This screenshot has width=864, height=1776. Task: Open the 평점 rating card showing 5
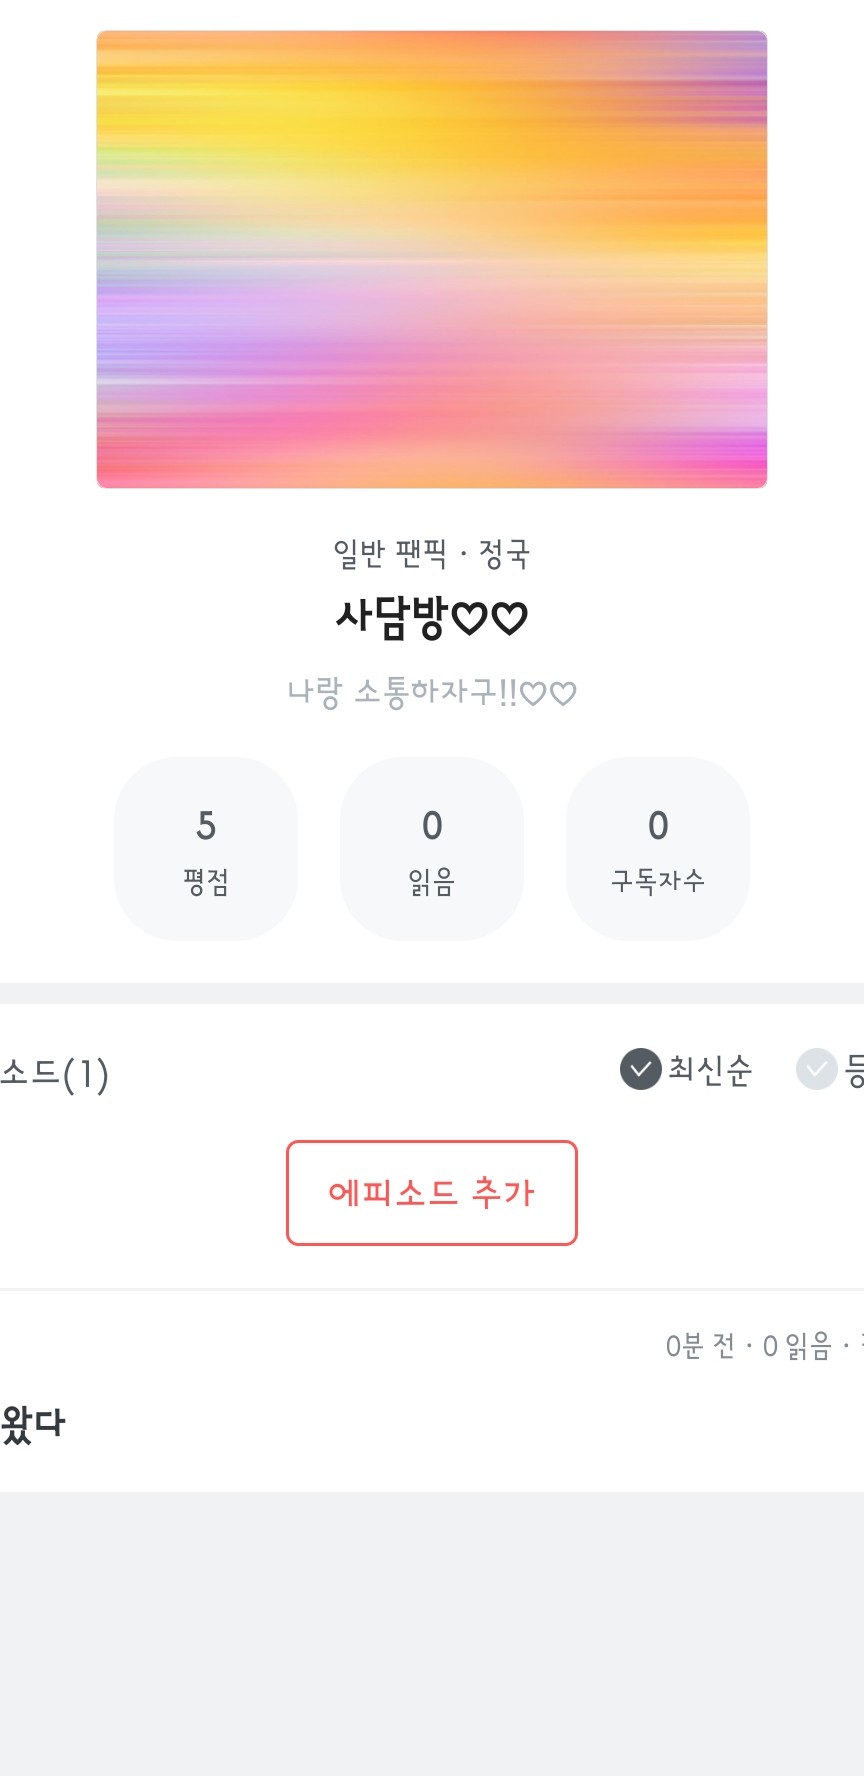coord(206,848)
